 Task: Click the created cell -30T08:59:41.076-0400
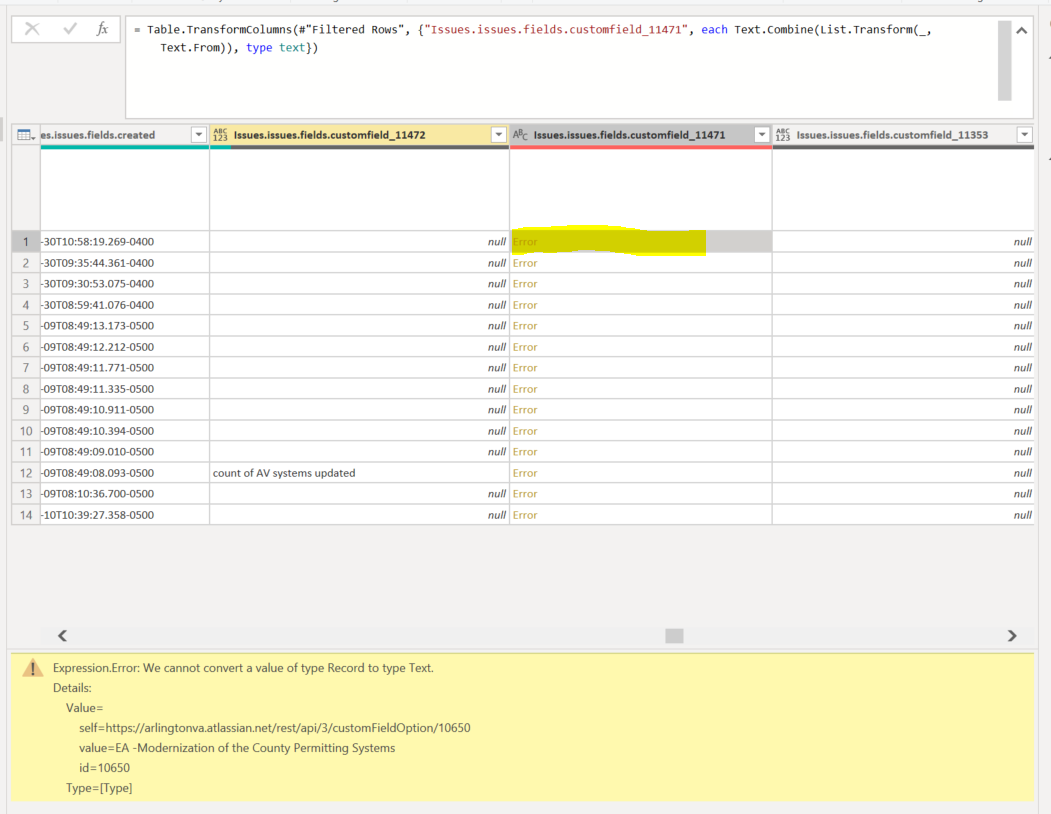125,305
